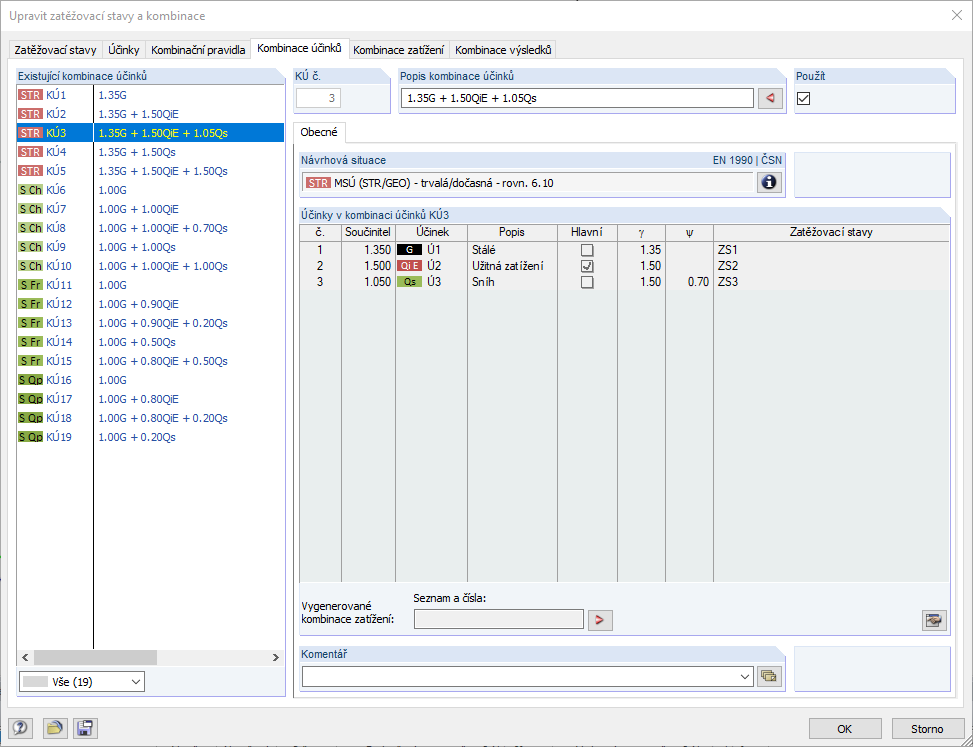Screen dimensions: 973x747
Task: Click the ZS2 load case cell
Action: (831, 266)
